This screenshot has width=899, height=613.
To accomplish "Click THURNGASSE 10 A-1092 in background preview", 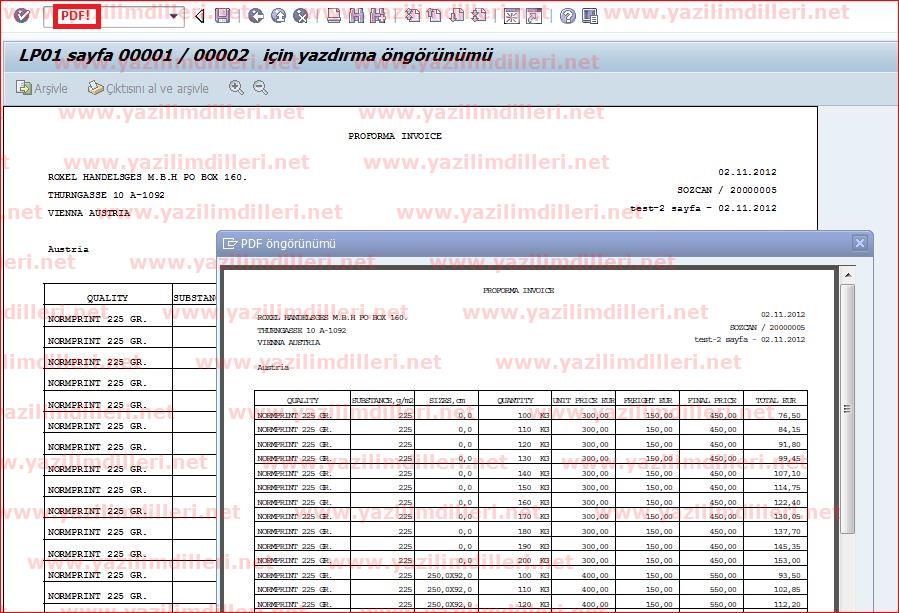I will 106,195.
